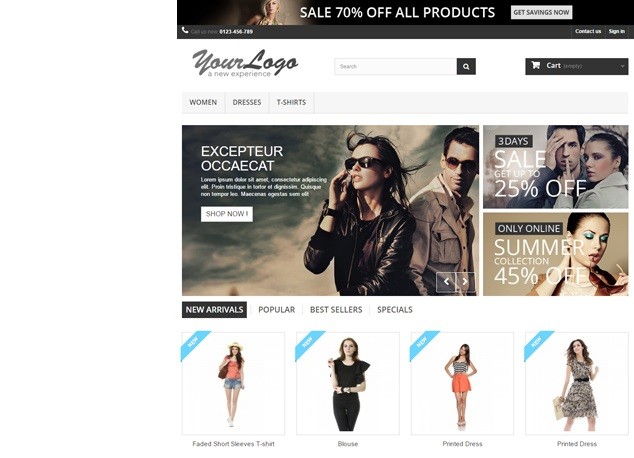
Task: Advance slider with right arrow
Action: 465,281
